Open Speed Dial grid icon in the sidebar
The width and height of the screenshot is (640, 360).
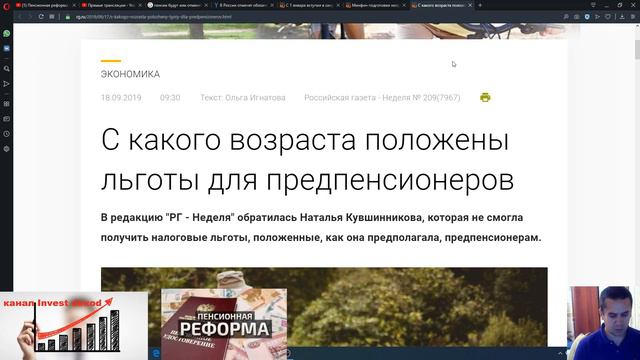coord(7,104)
